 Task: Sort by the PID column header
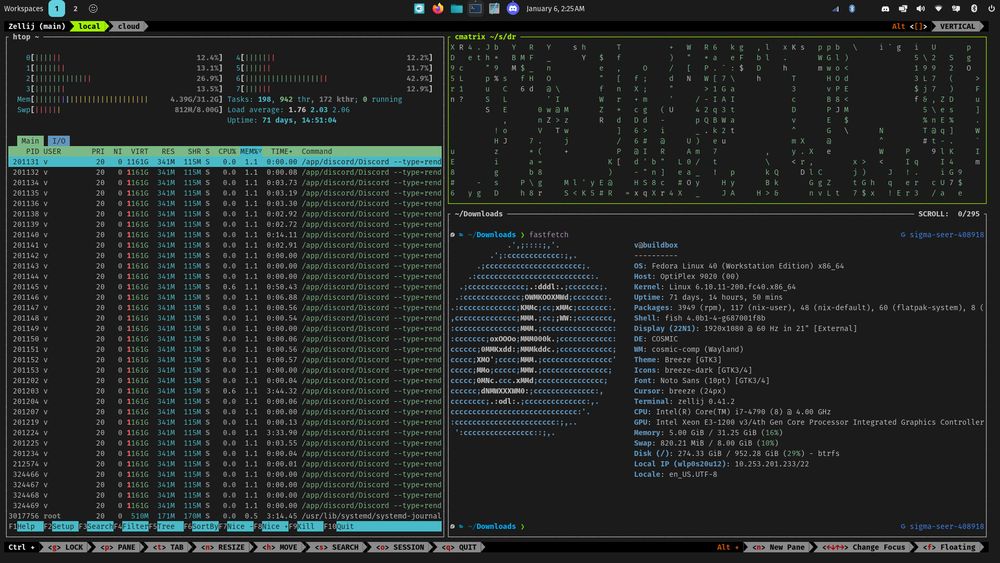(32, 151)
